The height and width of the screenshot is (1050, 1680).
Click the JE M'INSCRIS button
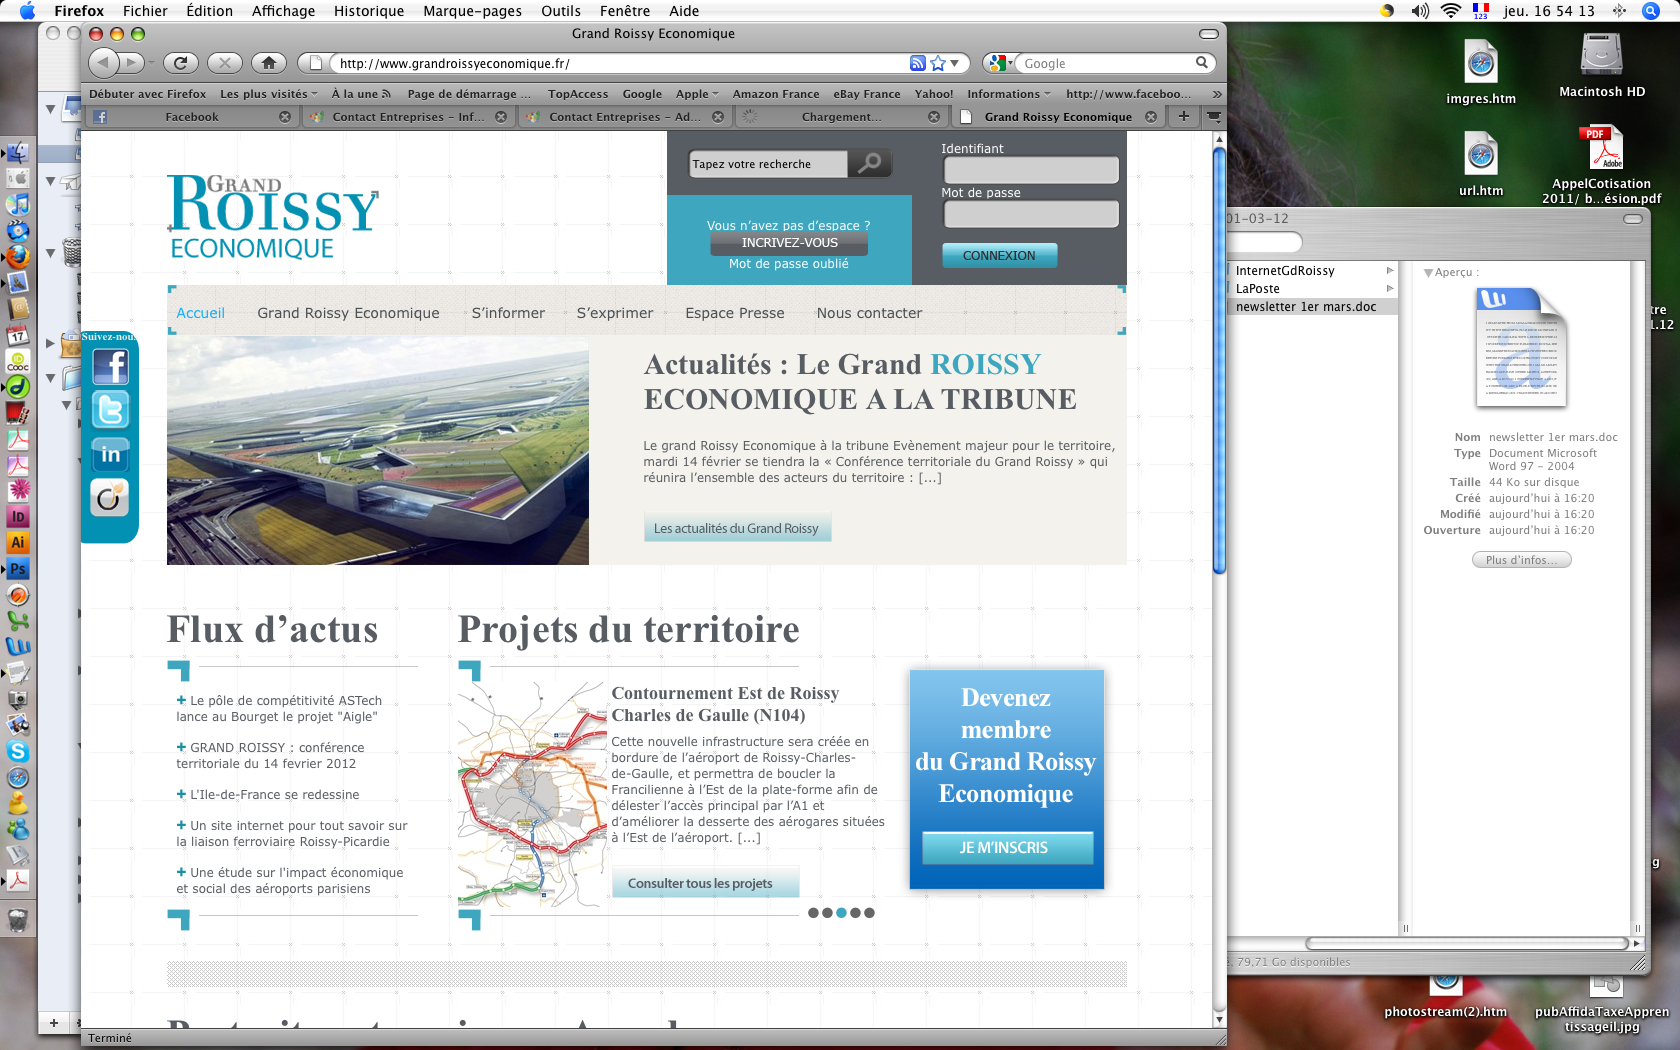1005,848
